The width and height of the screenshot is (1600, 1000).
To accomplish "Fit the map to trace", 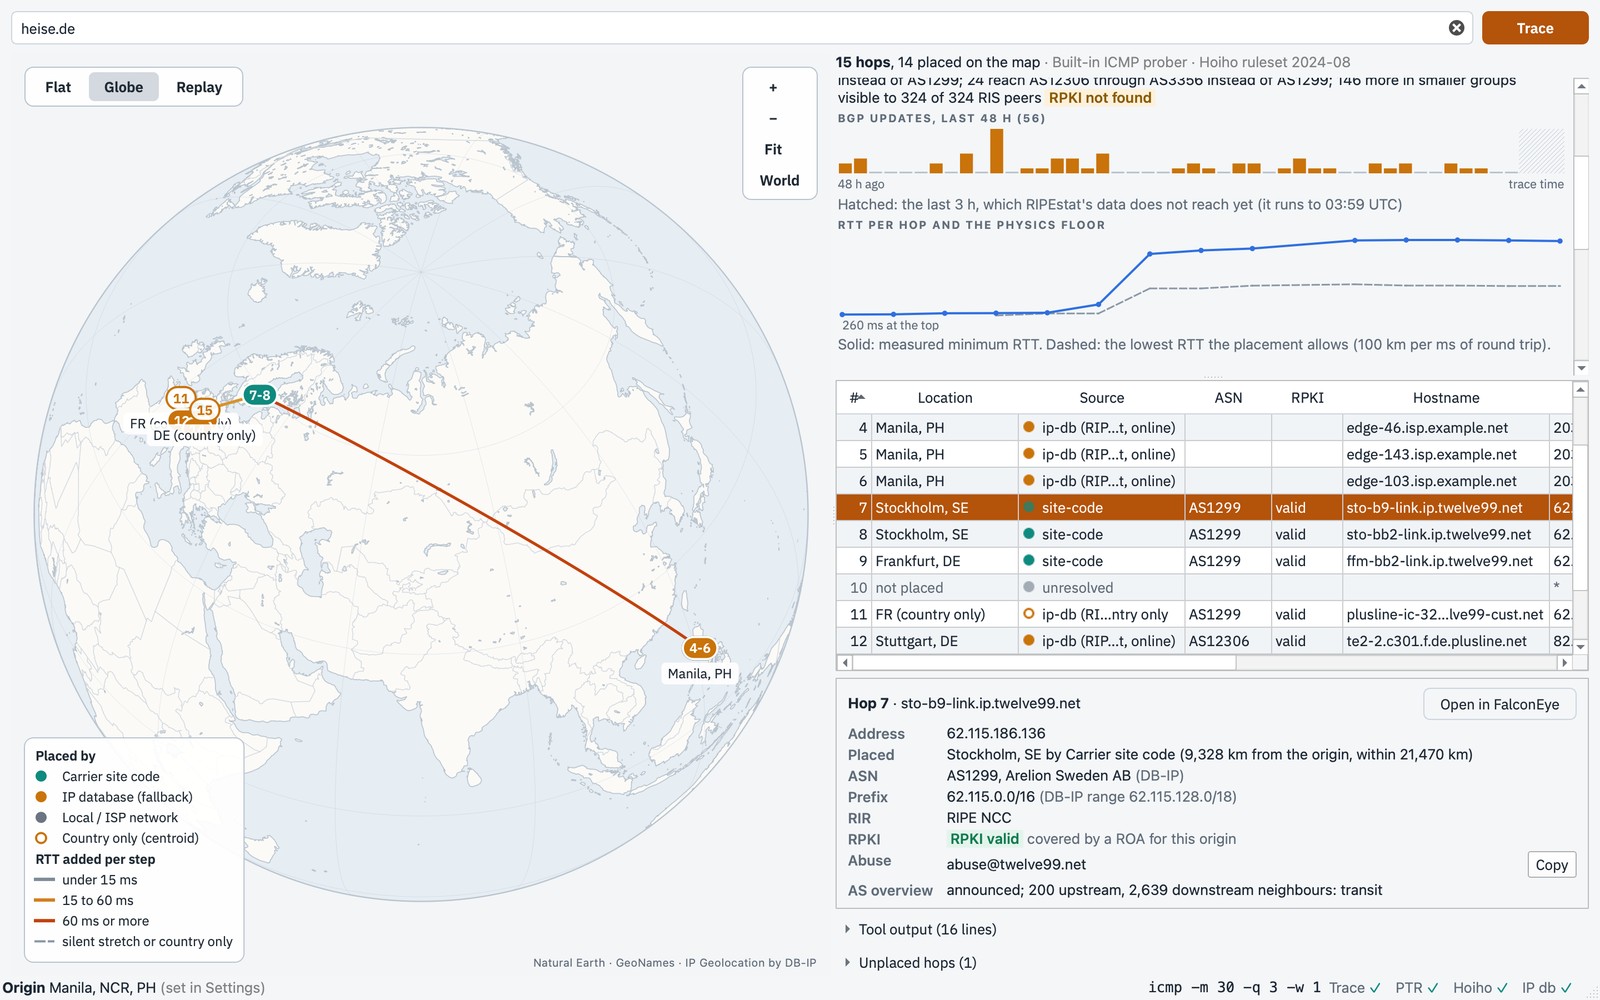I will point(773,149).
